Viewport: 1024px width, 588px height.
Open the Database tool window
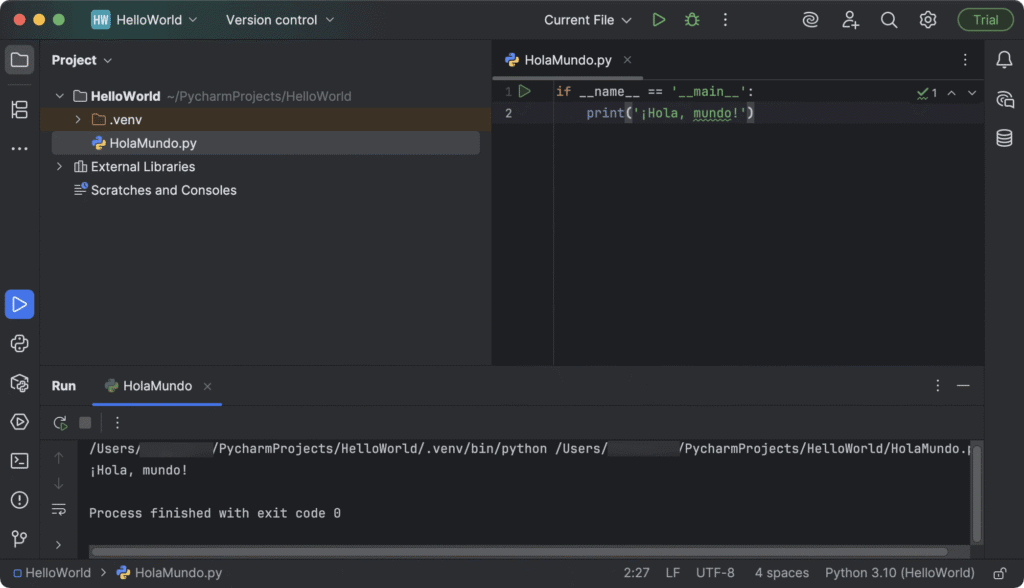point(1004,138)
